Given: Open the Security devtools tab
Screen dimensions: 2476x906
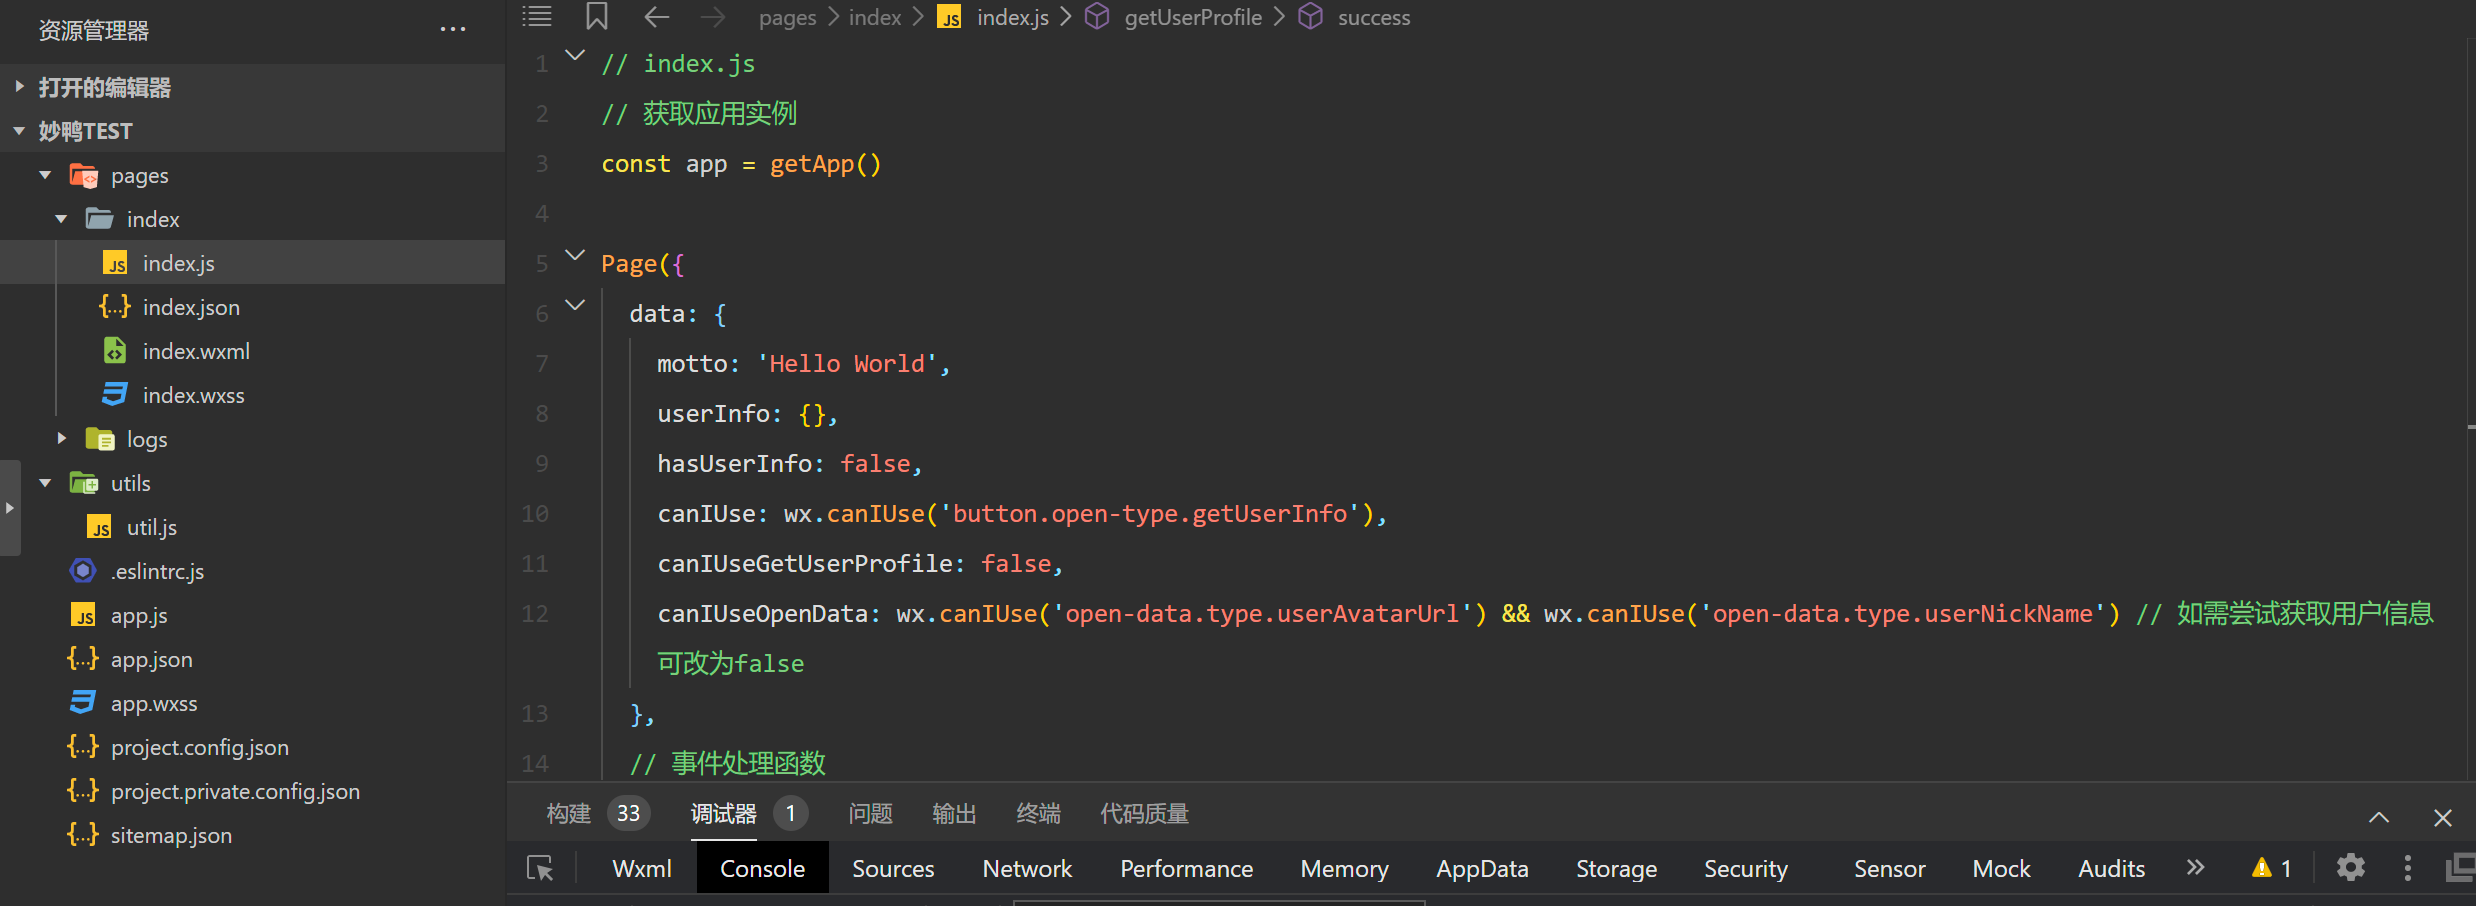Looking at the screenshot, I should (x=1746, y=868).
